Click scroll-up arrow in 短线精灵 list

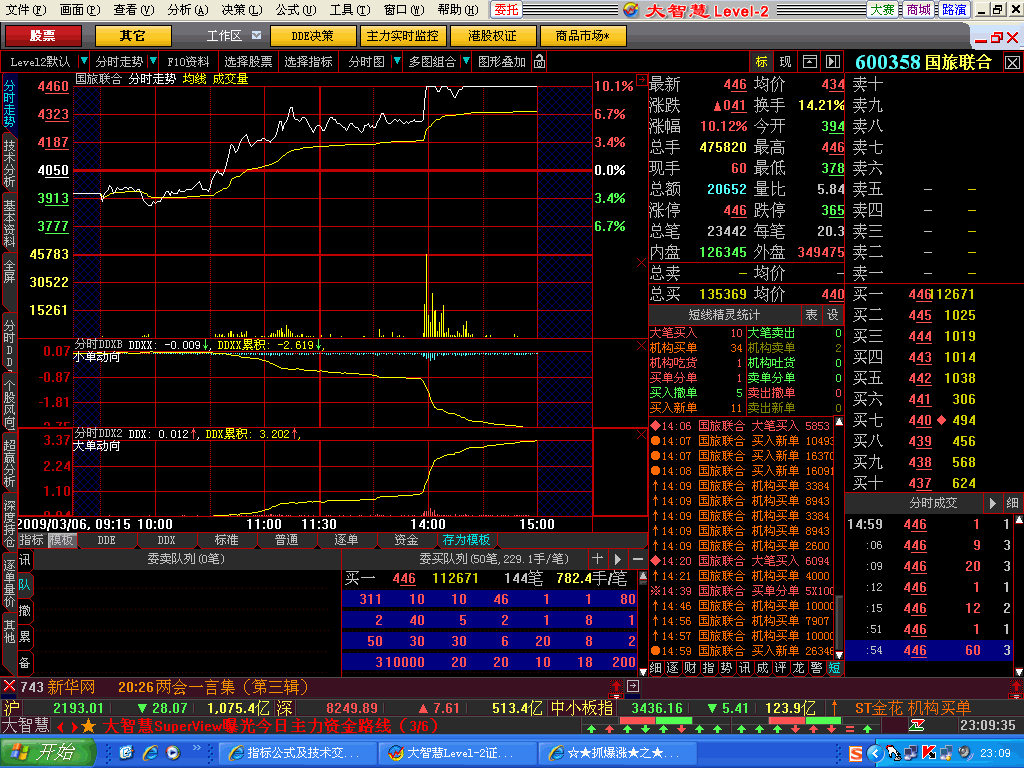tap(839, 423)
